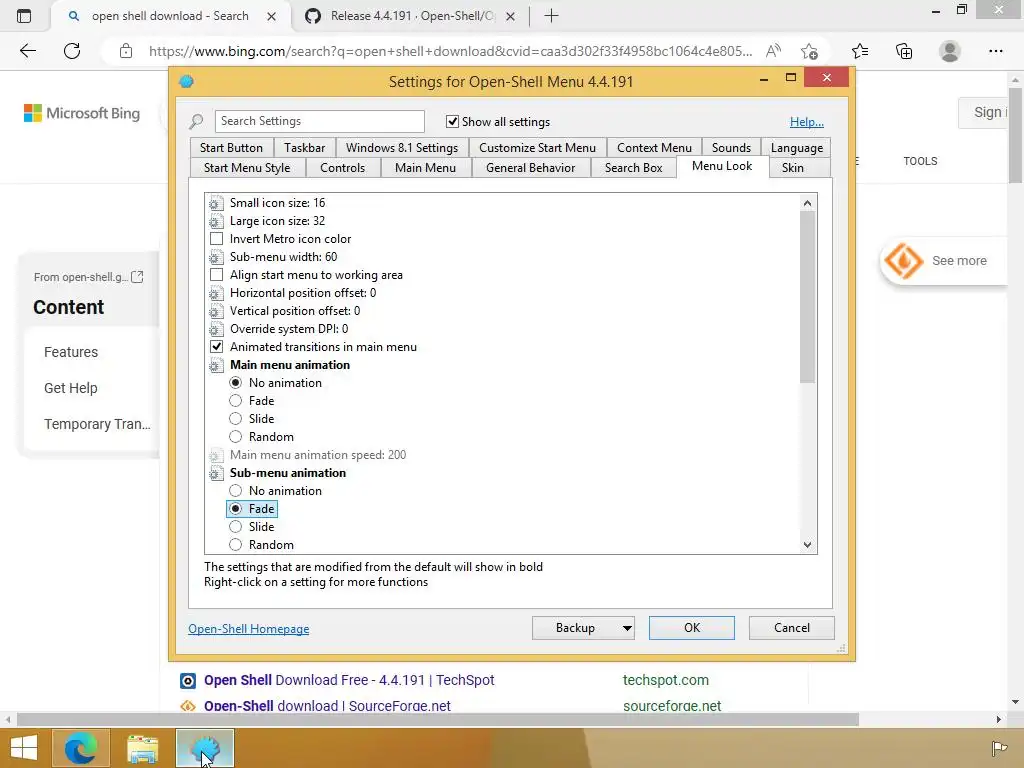Click the Edge address bar URL
The height and width of the screenshot is (768, 1024).
click(450, 51)
